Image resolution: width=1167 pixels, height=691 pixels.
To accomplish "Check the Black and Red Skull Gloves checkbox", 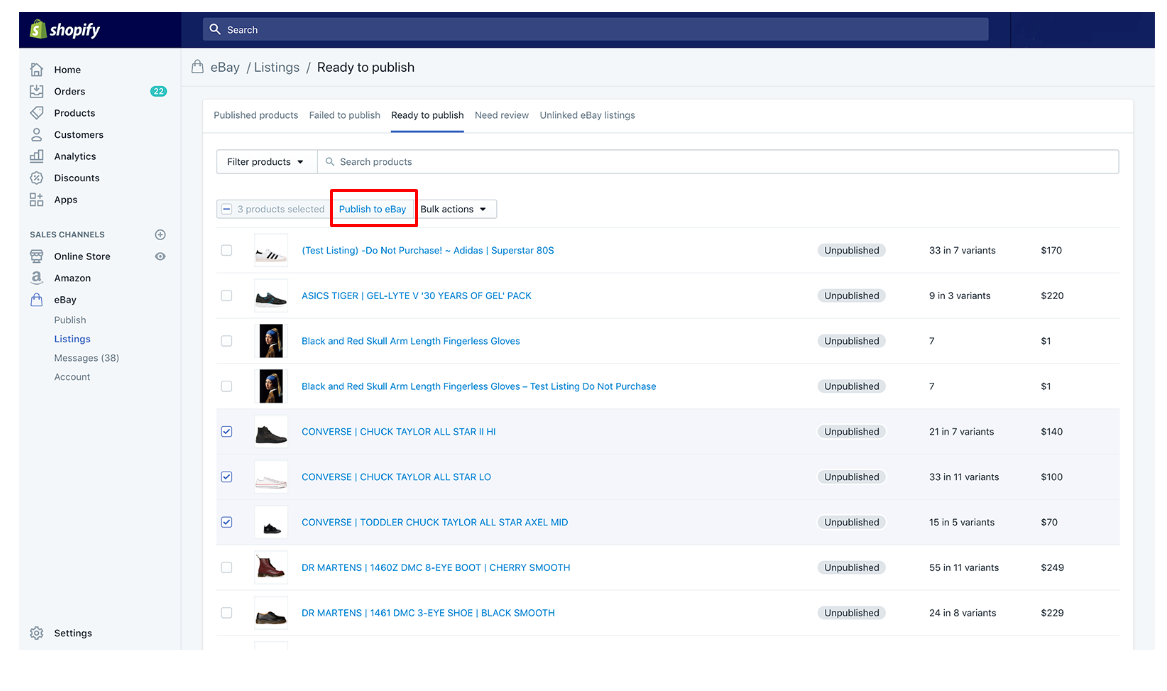I will point(226,341).
